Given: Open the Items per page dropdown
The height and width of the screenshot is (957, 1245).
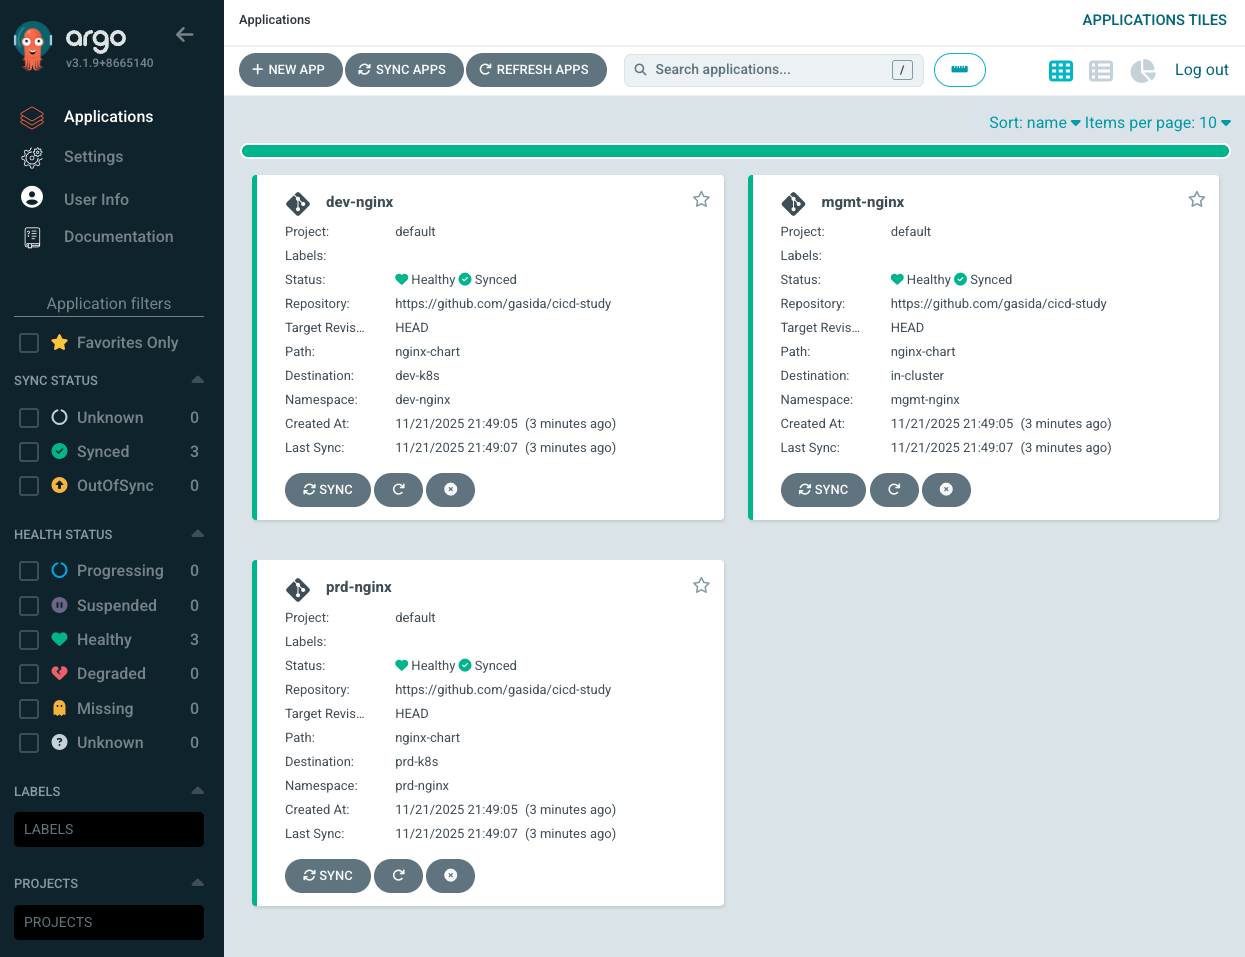Looking at the screenshot, I should [x=1158, y=123].
